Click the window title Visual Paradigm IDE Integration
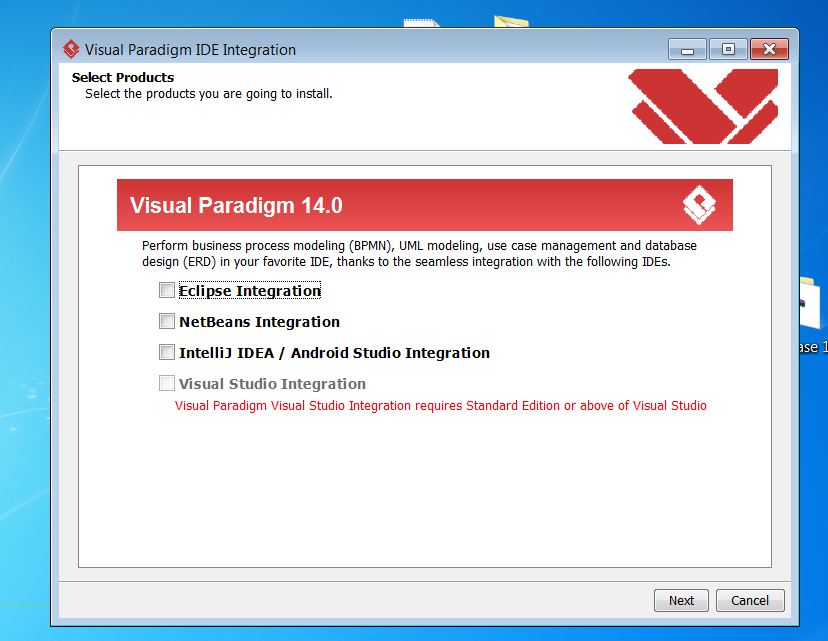This screenshot has height=641, width=828. 190,50
